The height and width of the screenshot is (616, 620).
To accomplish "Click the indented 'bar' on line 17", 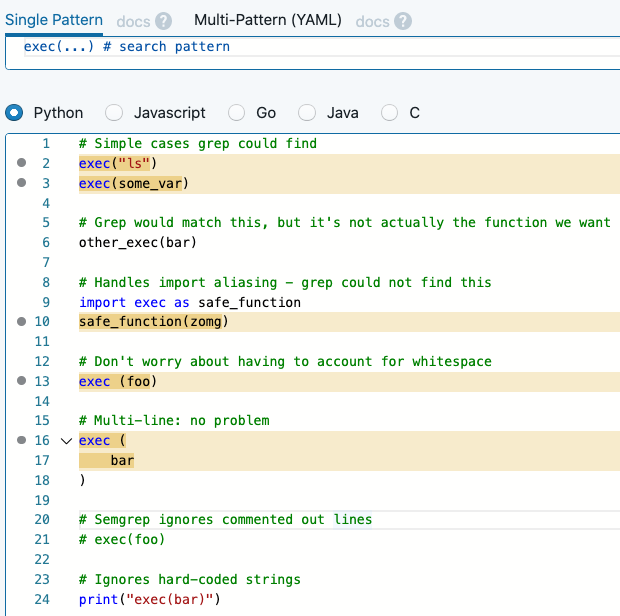I will [x=122, y=461].
